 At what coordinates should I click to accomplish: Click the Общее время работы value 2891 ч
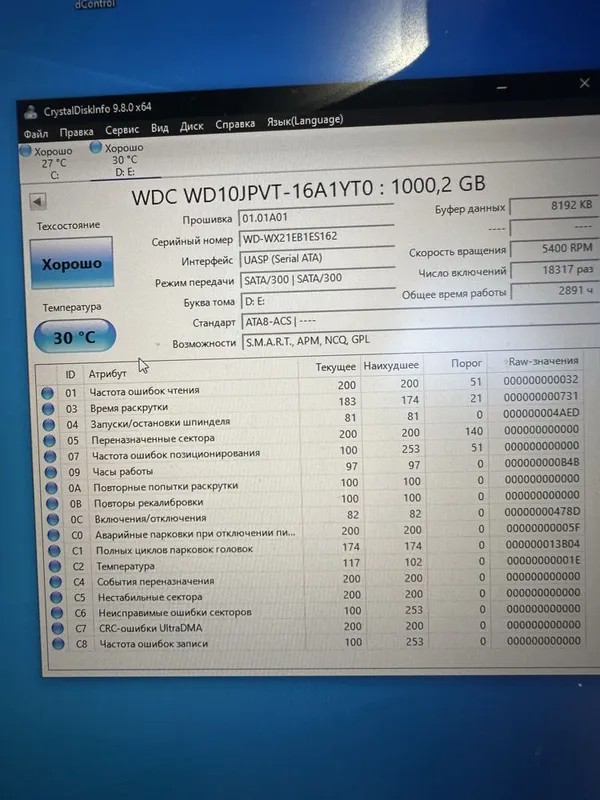click(555, 291)
